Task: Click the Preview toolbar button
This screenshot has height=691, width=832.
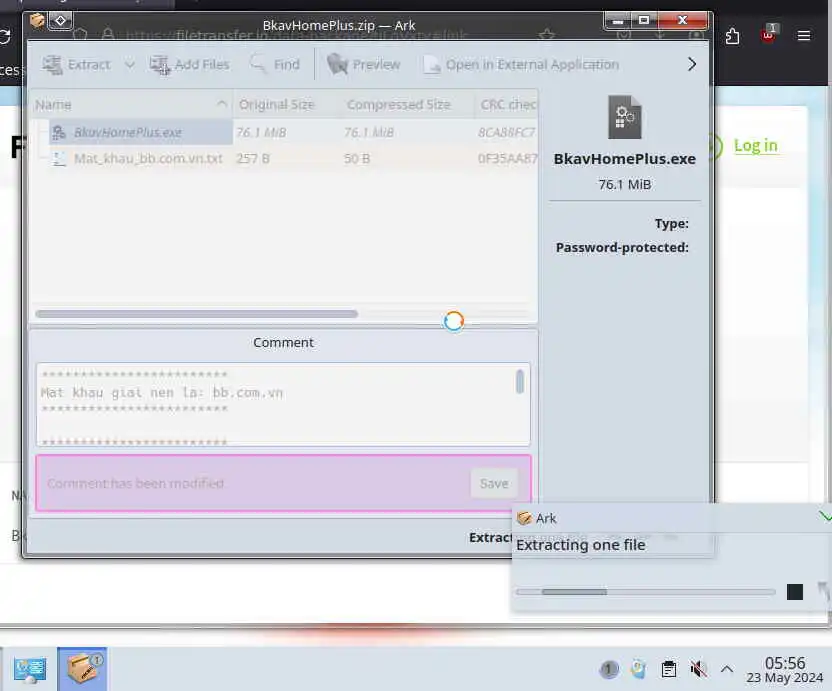Action: click(363, 65)
